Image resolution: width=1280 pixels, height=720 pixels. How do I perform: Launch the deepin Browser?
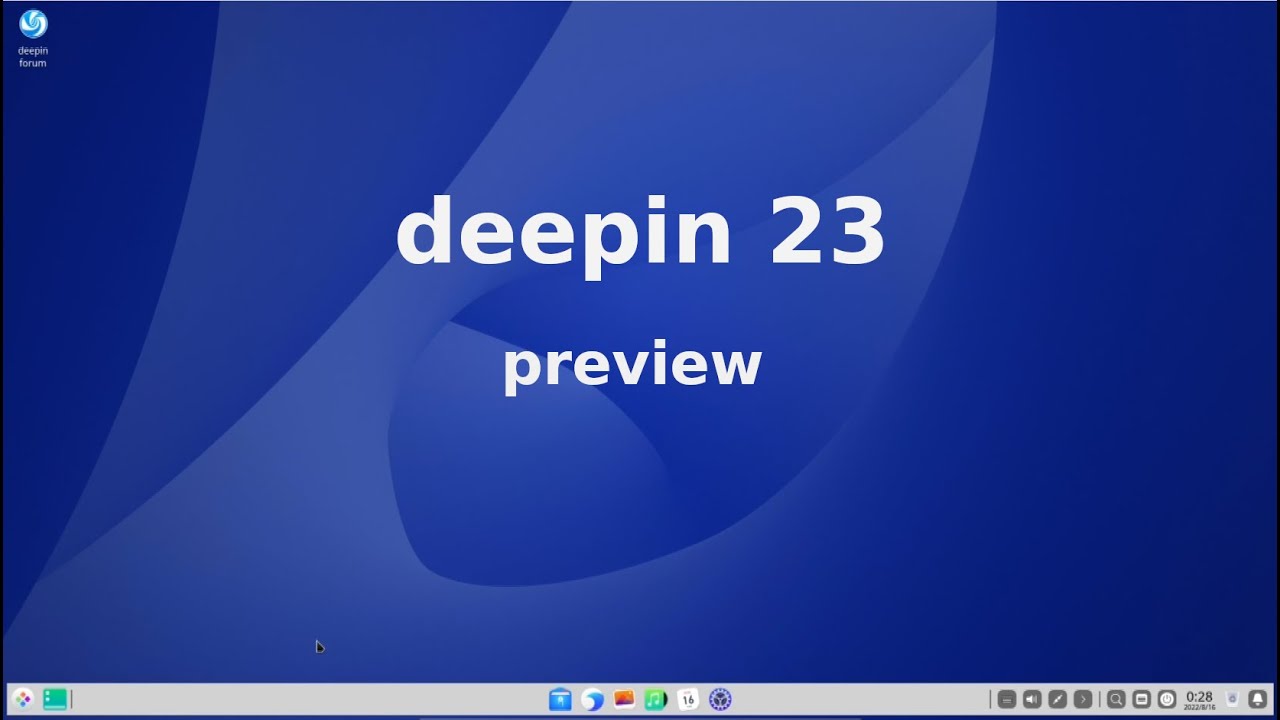[x=592, y=699]
